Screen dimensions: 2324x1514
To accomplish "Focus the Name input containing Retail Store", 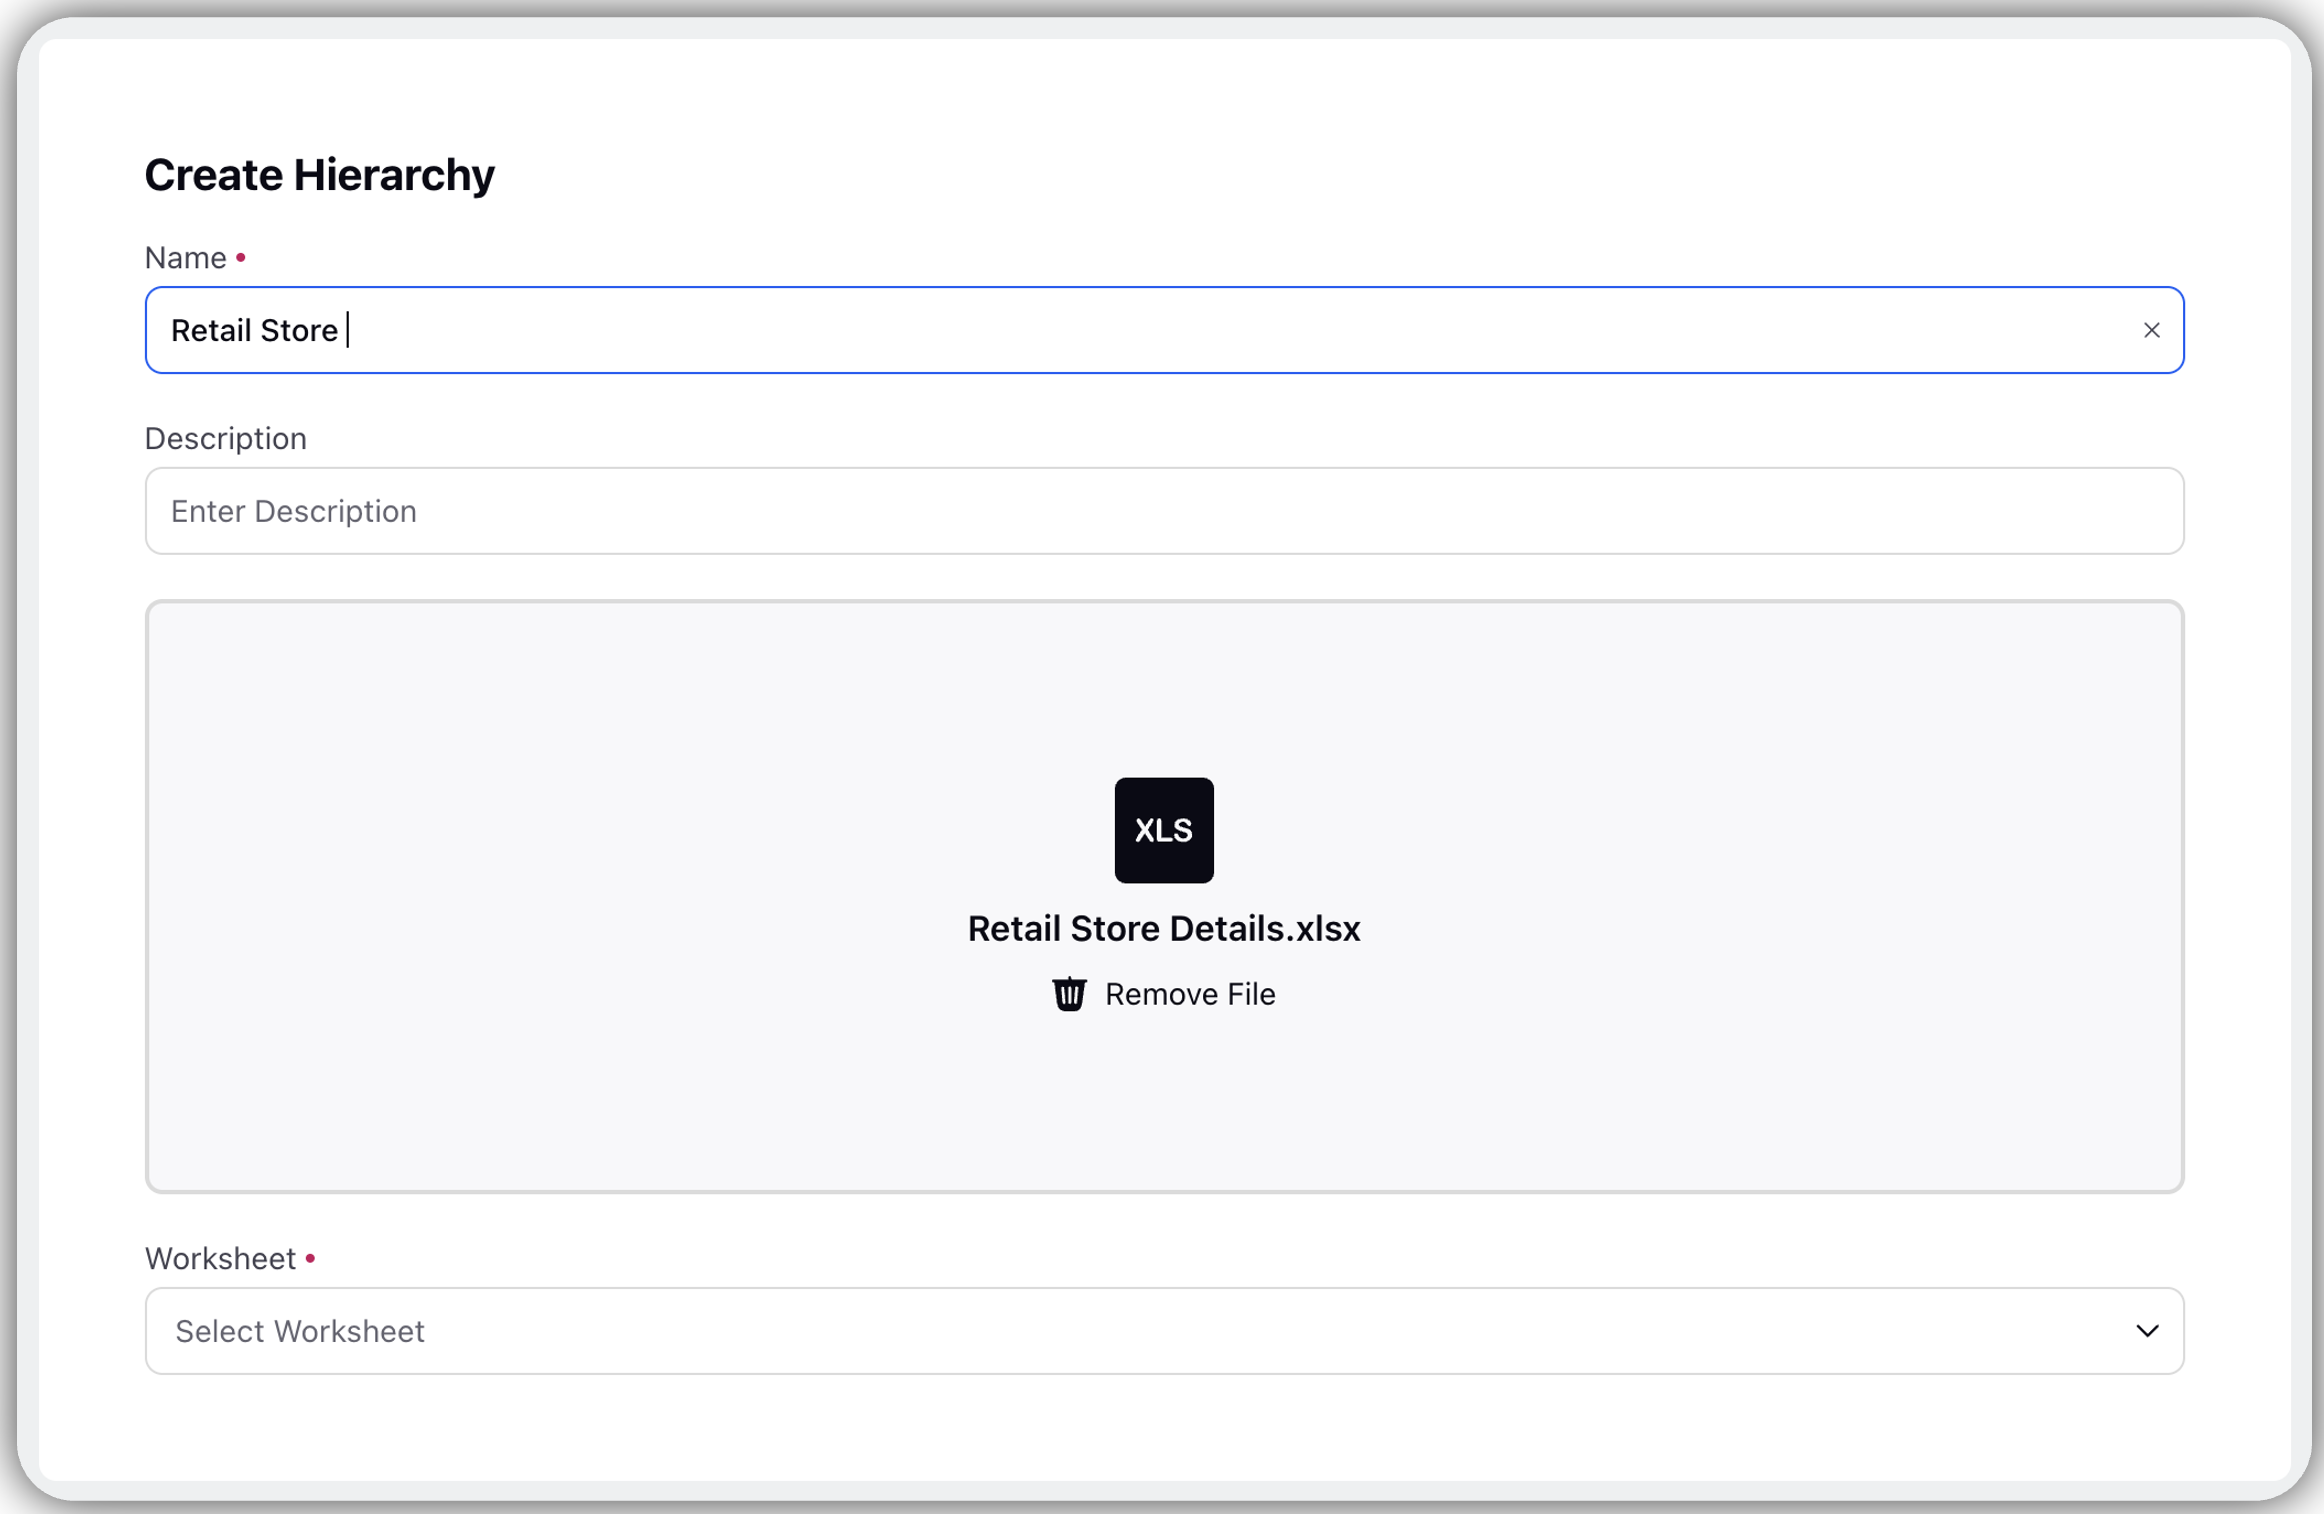I will 1164,330.
